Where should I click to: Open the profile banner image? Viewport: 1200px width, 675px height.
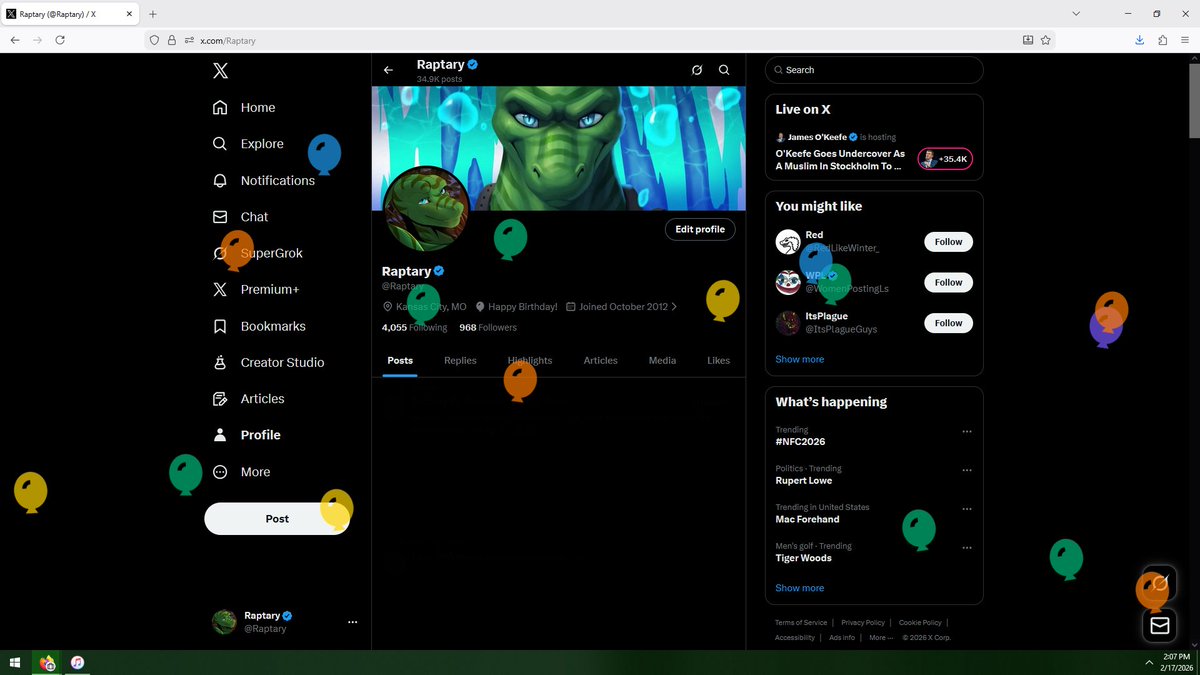pyautogui.click(x=558, y=148)
